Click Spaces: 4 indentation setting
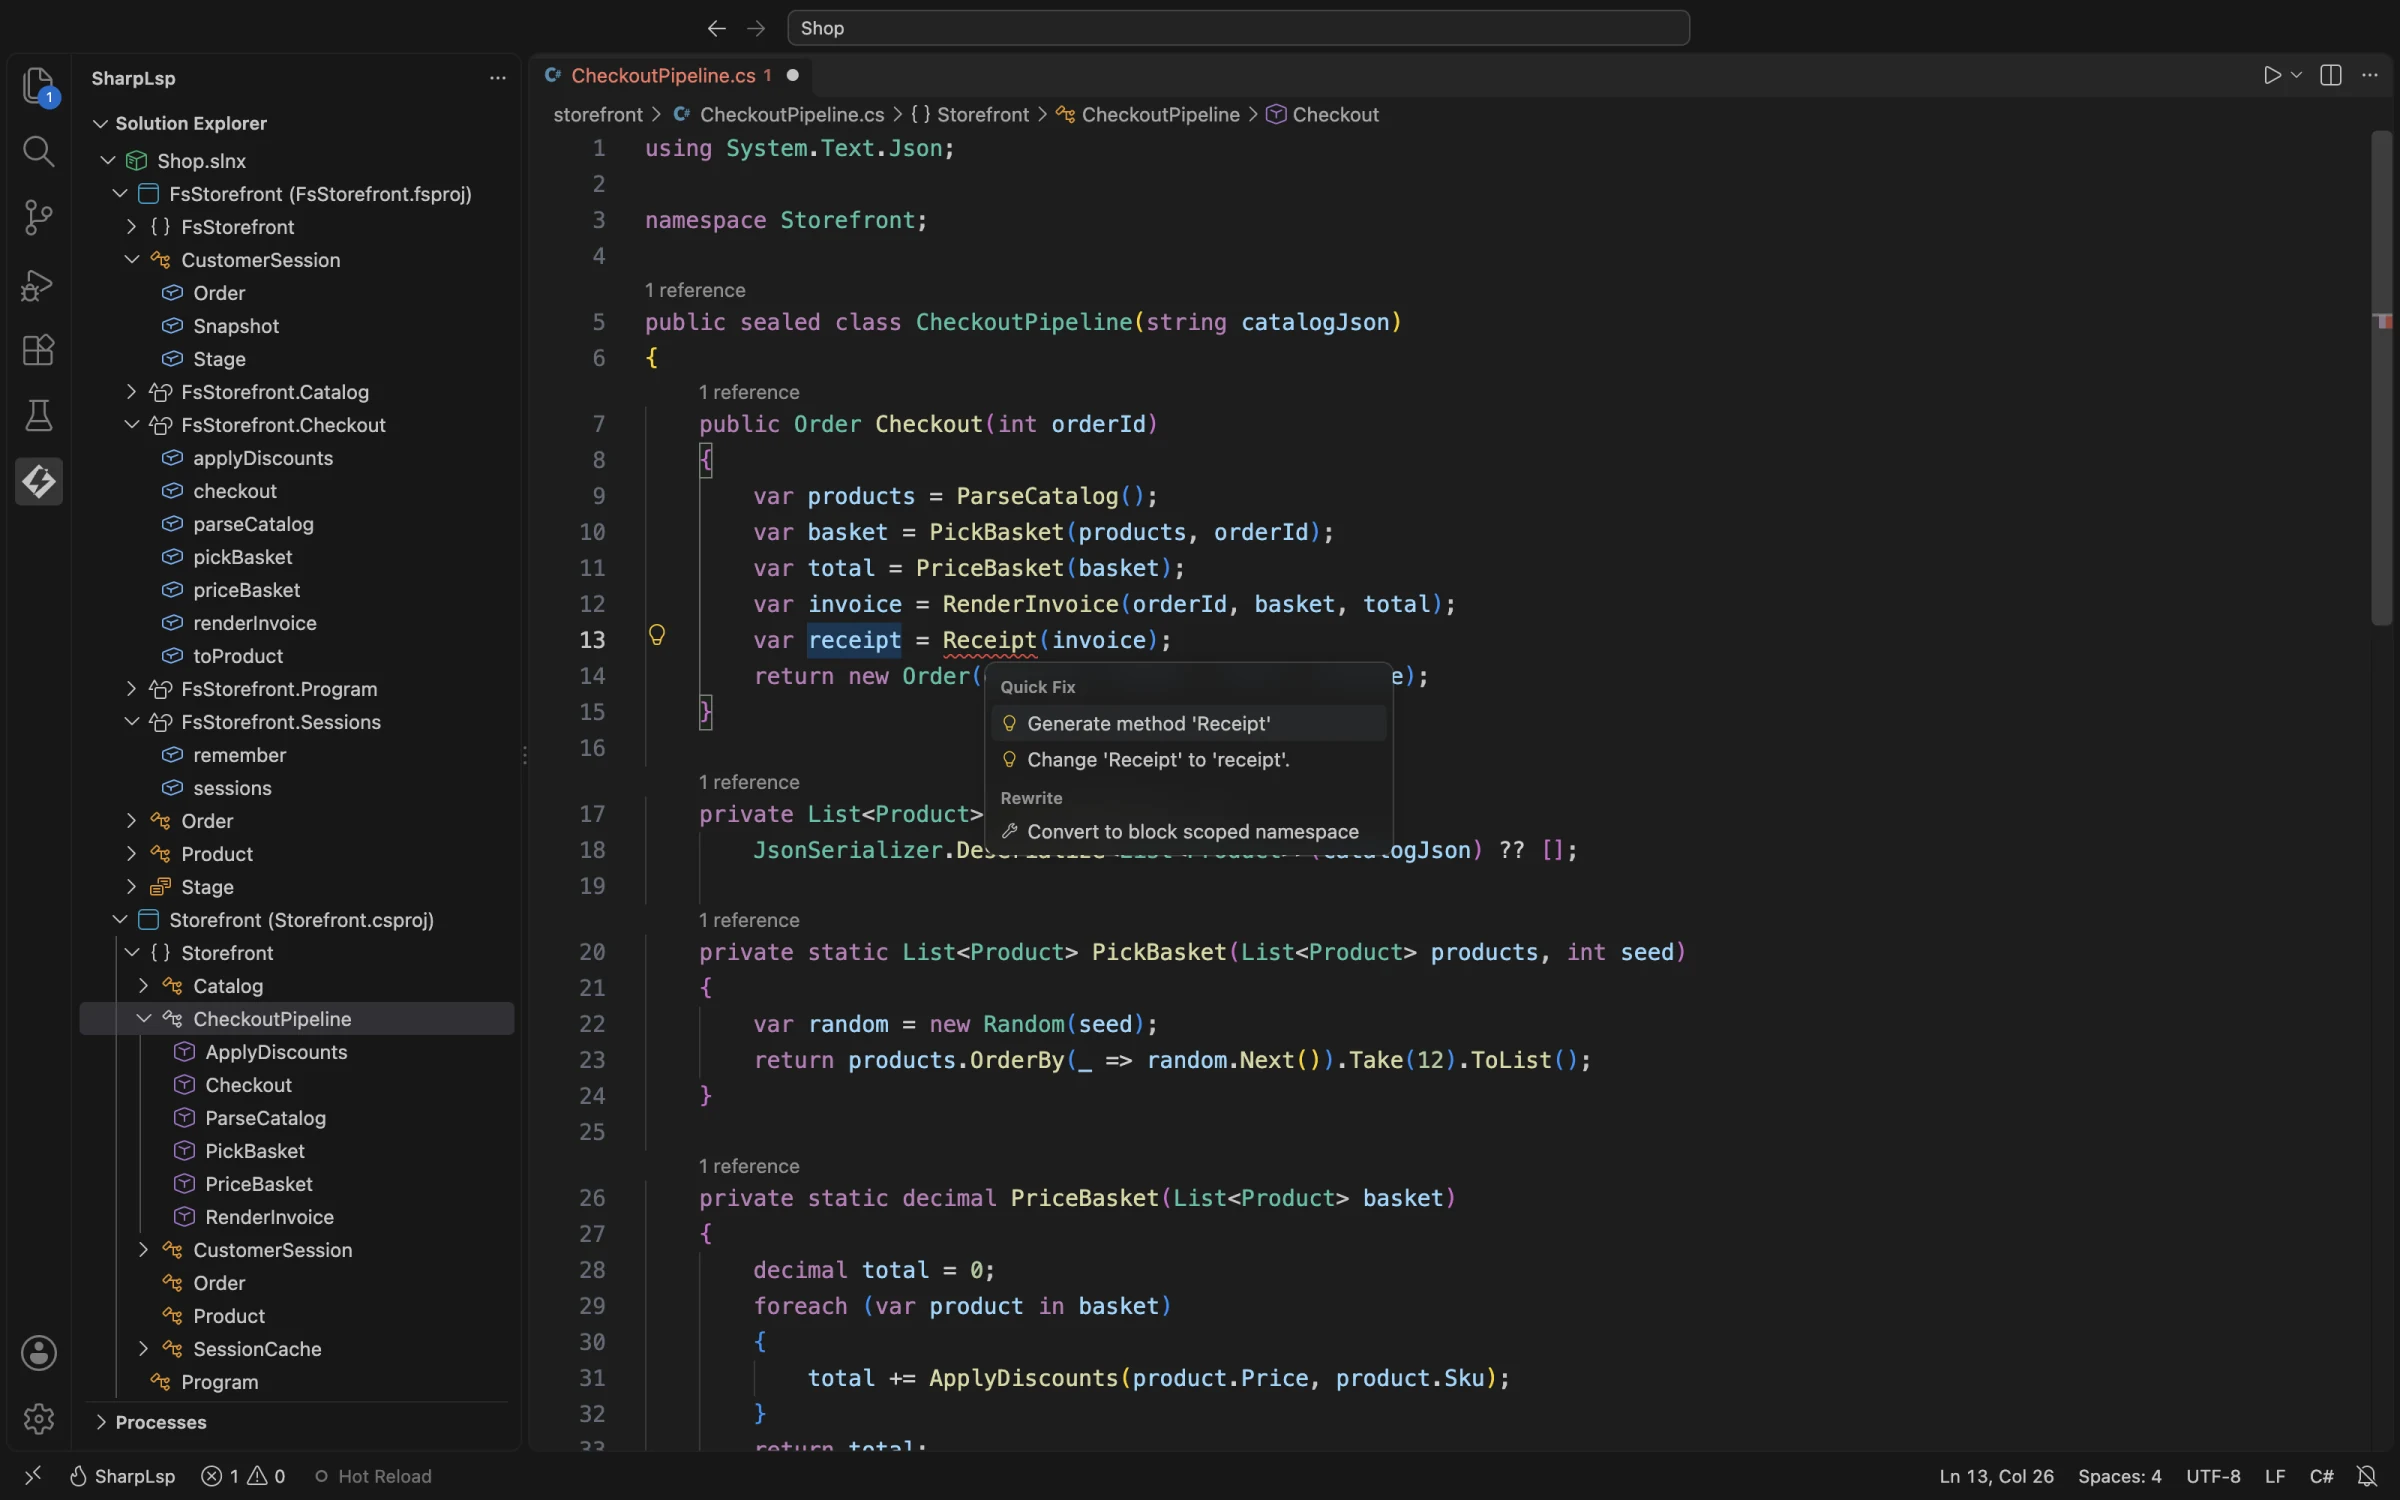The width and height of the screenshot is (2400, 1500). tap(2120, 1476)
